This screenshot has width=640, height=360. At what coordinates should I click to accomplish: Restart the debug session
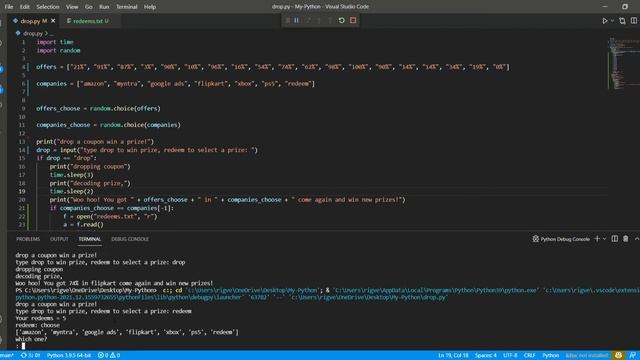click(x=342, y=20)
